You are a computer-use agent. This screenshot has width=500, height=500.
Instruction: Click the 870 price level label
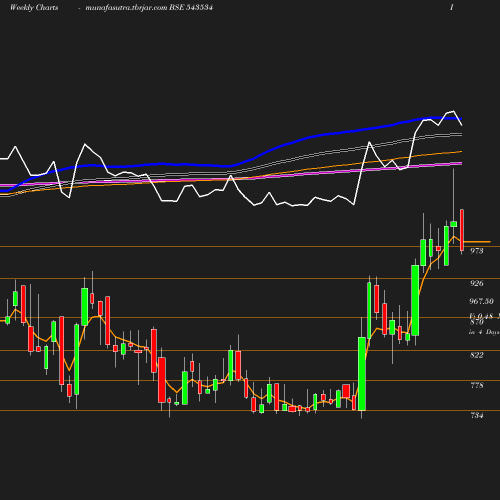(x=477, y=322)
